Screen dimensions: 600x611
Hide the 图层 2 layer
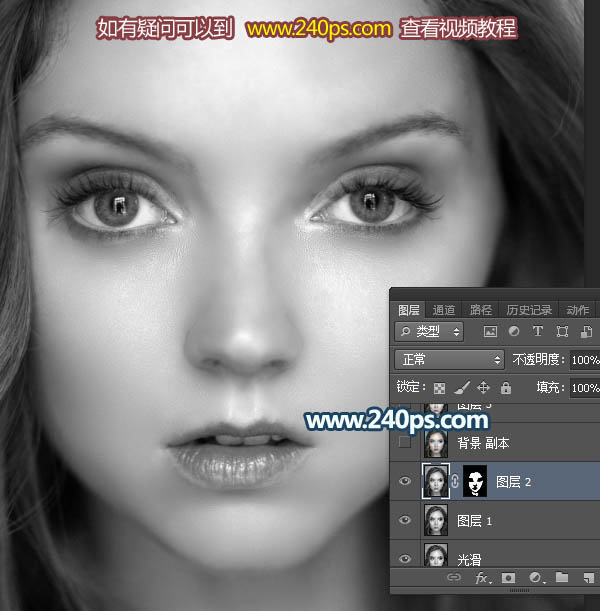point(404,481)
